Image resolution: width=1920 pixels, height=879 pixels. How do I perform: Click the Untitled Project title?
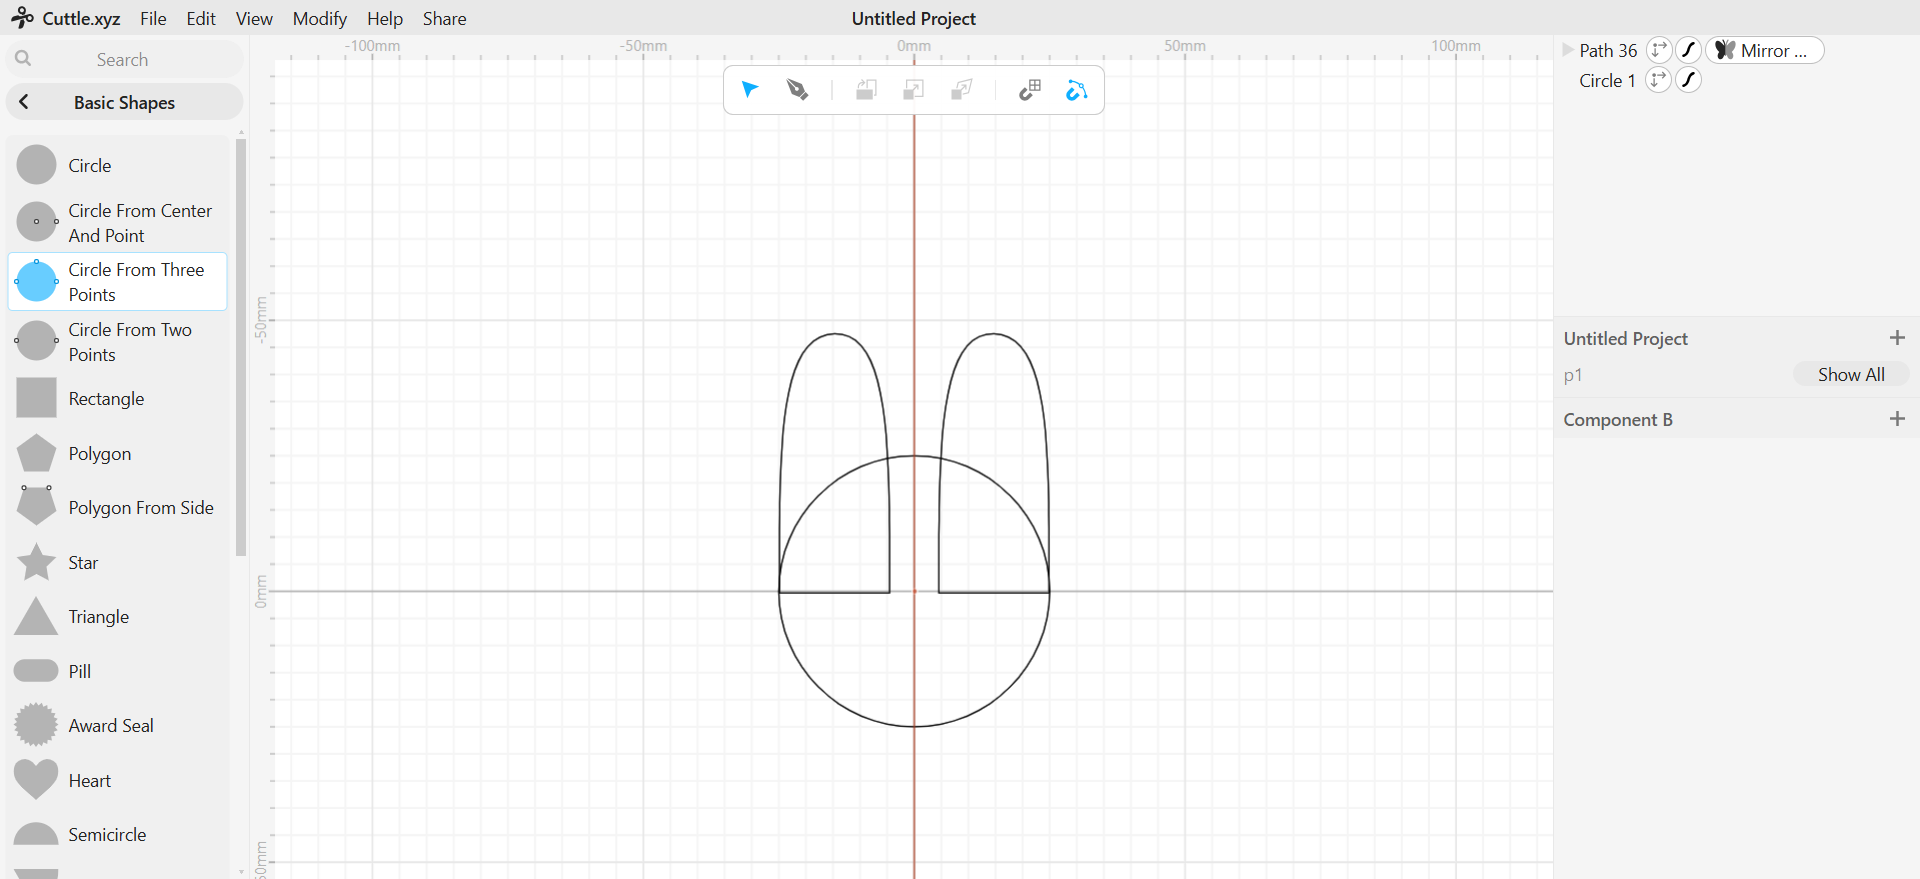[913, 18]
